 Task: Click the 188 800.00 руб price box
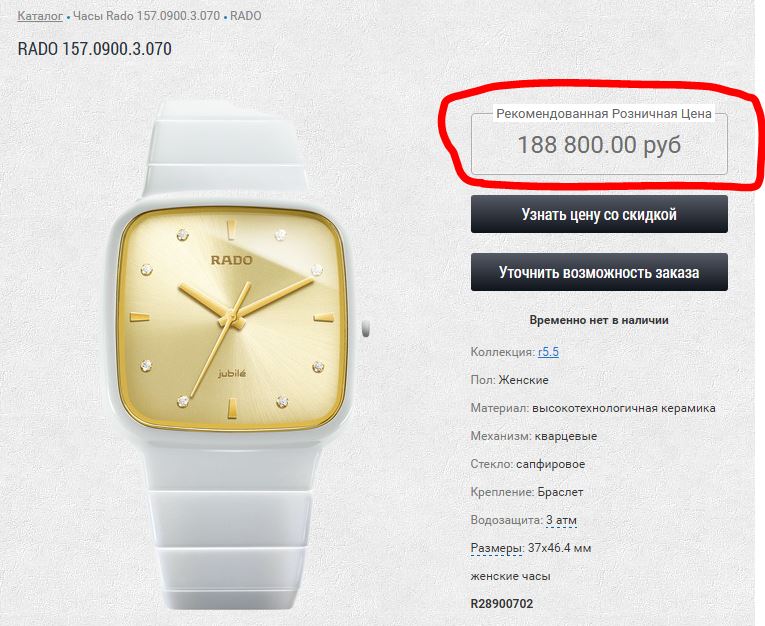[x=599, y=145]
